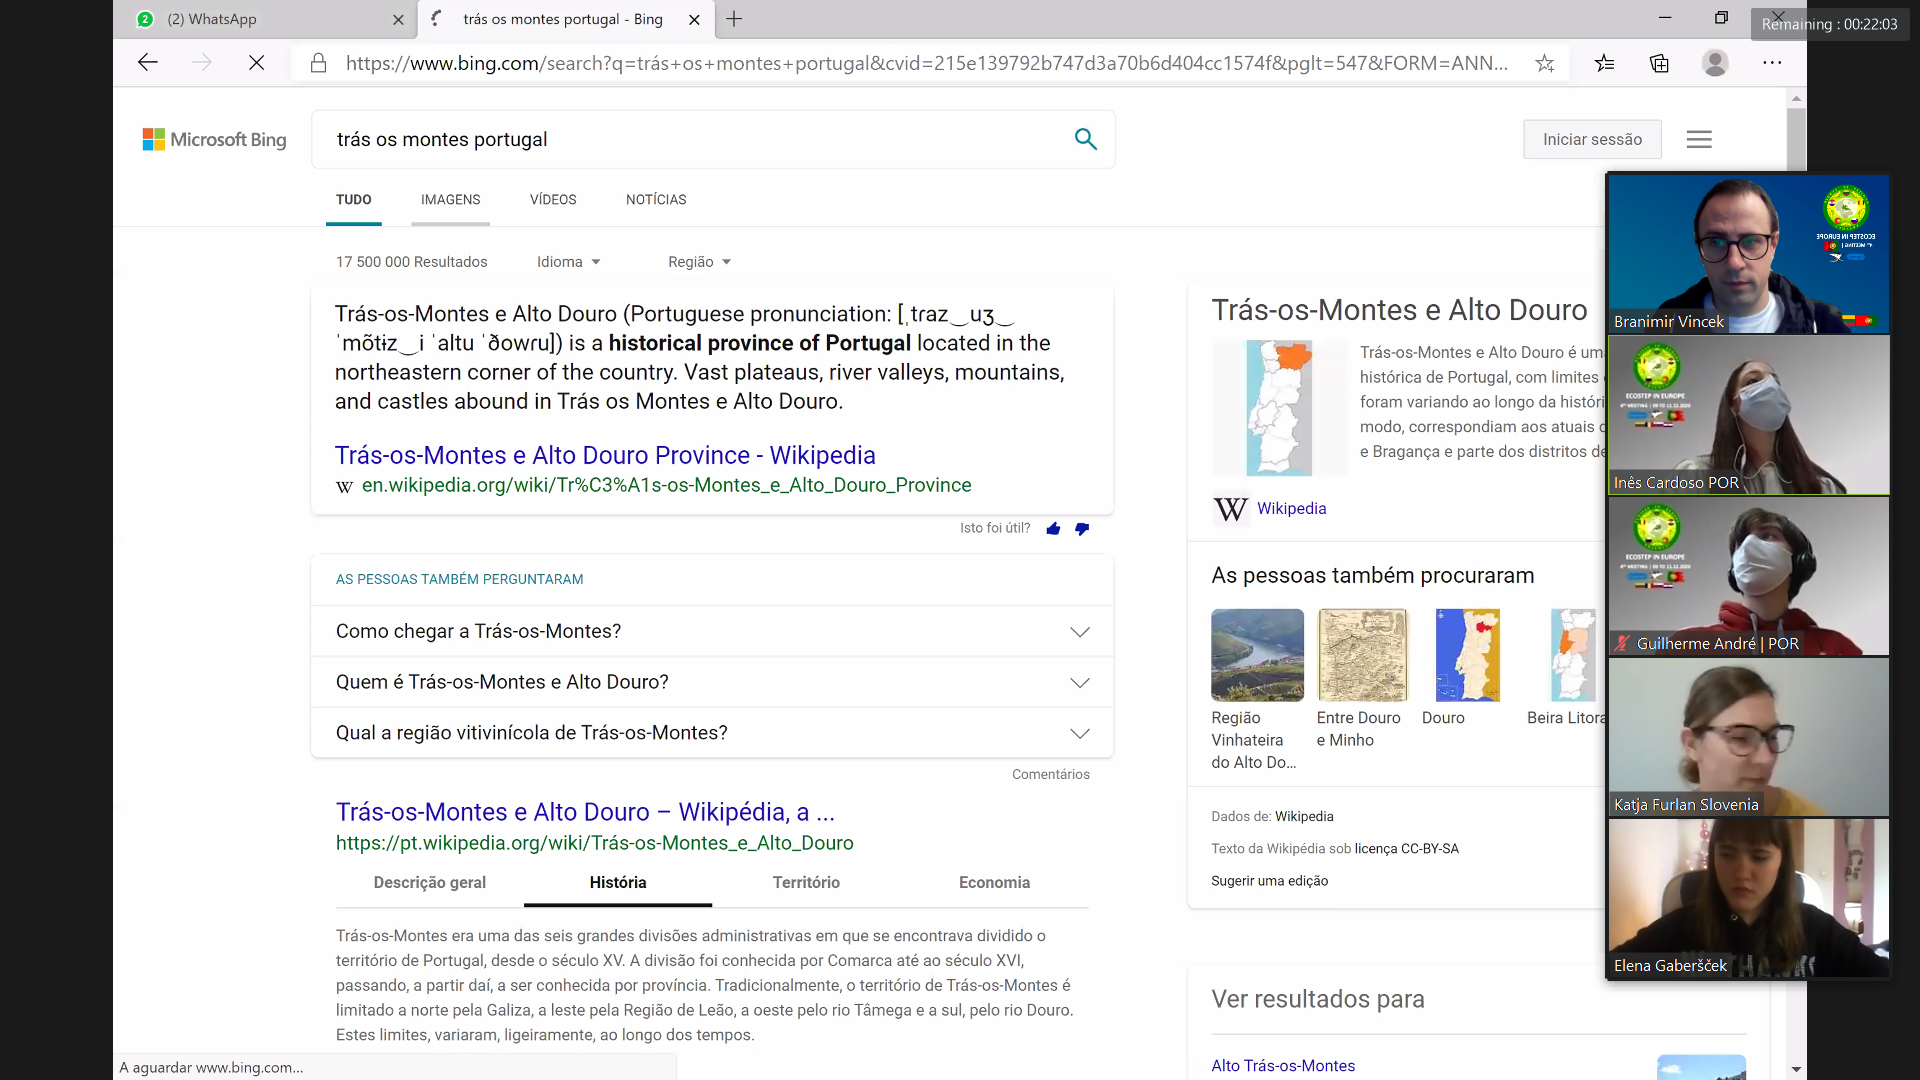
Task: Open the English Wikipedia province result title
Action: (x=605, y=455)
